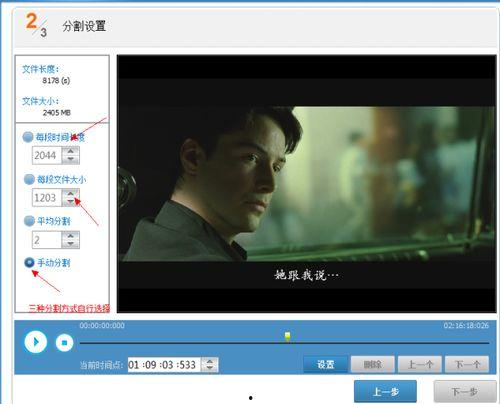
Task: Increase segment file size 1203
Action: click(x=71, y=193)
